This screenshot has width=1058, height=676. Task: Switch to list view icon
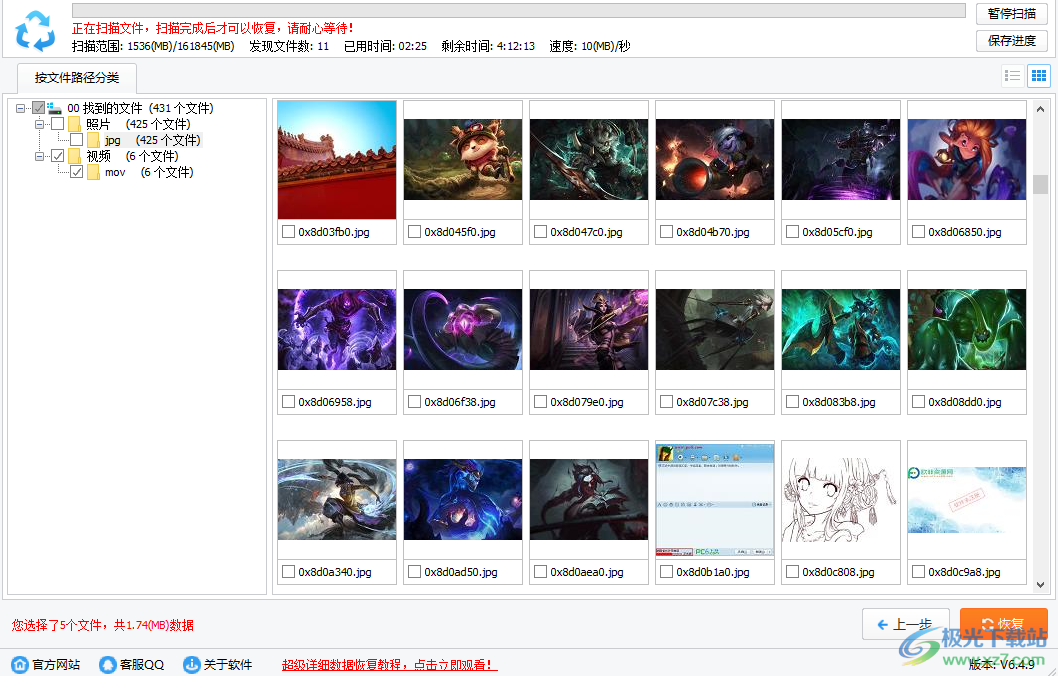pyautogui.click(x=1012, y=76)
